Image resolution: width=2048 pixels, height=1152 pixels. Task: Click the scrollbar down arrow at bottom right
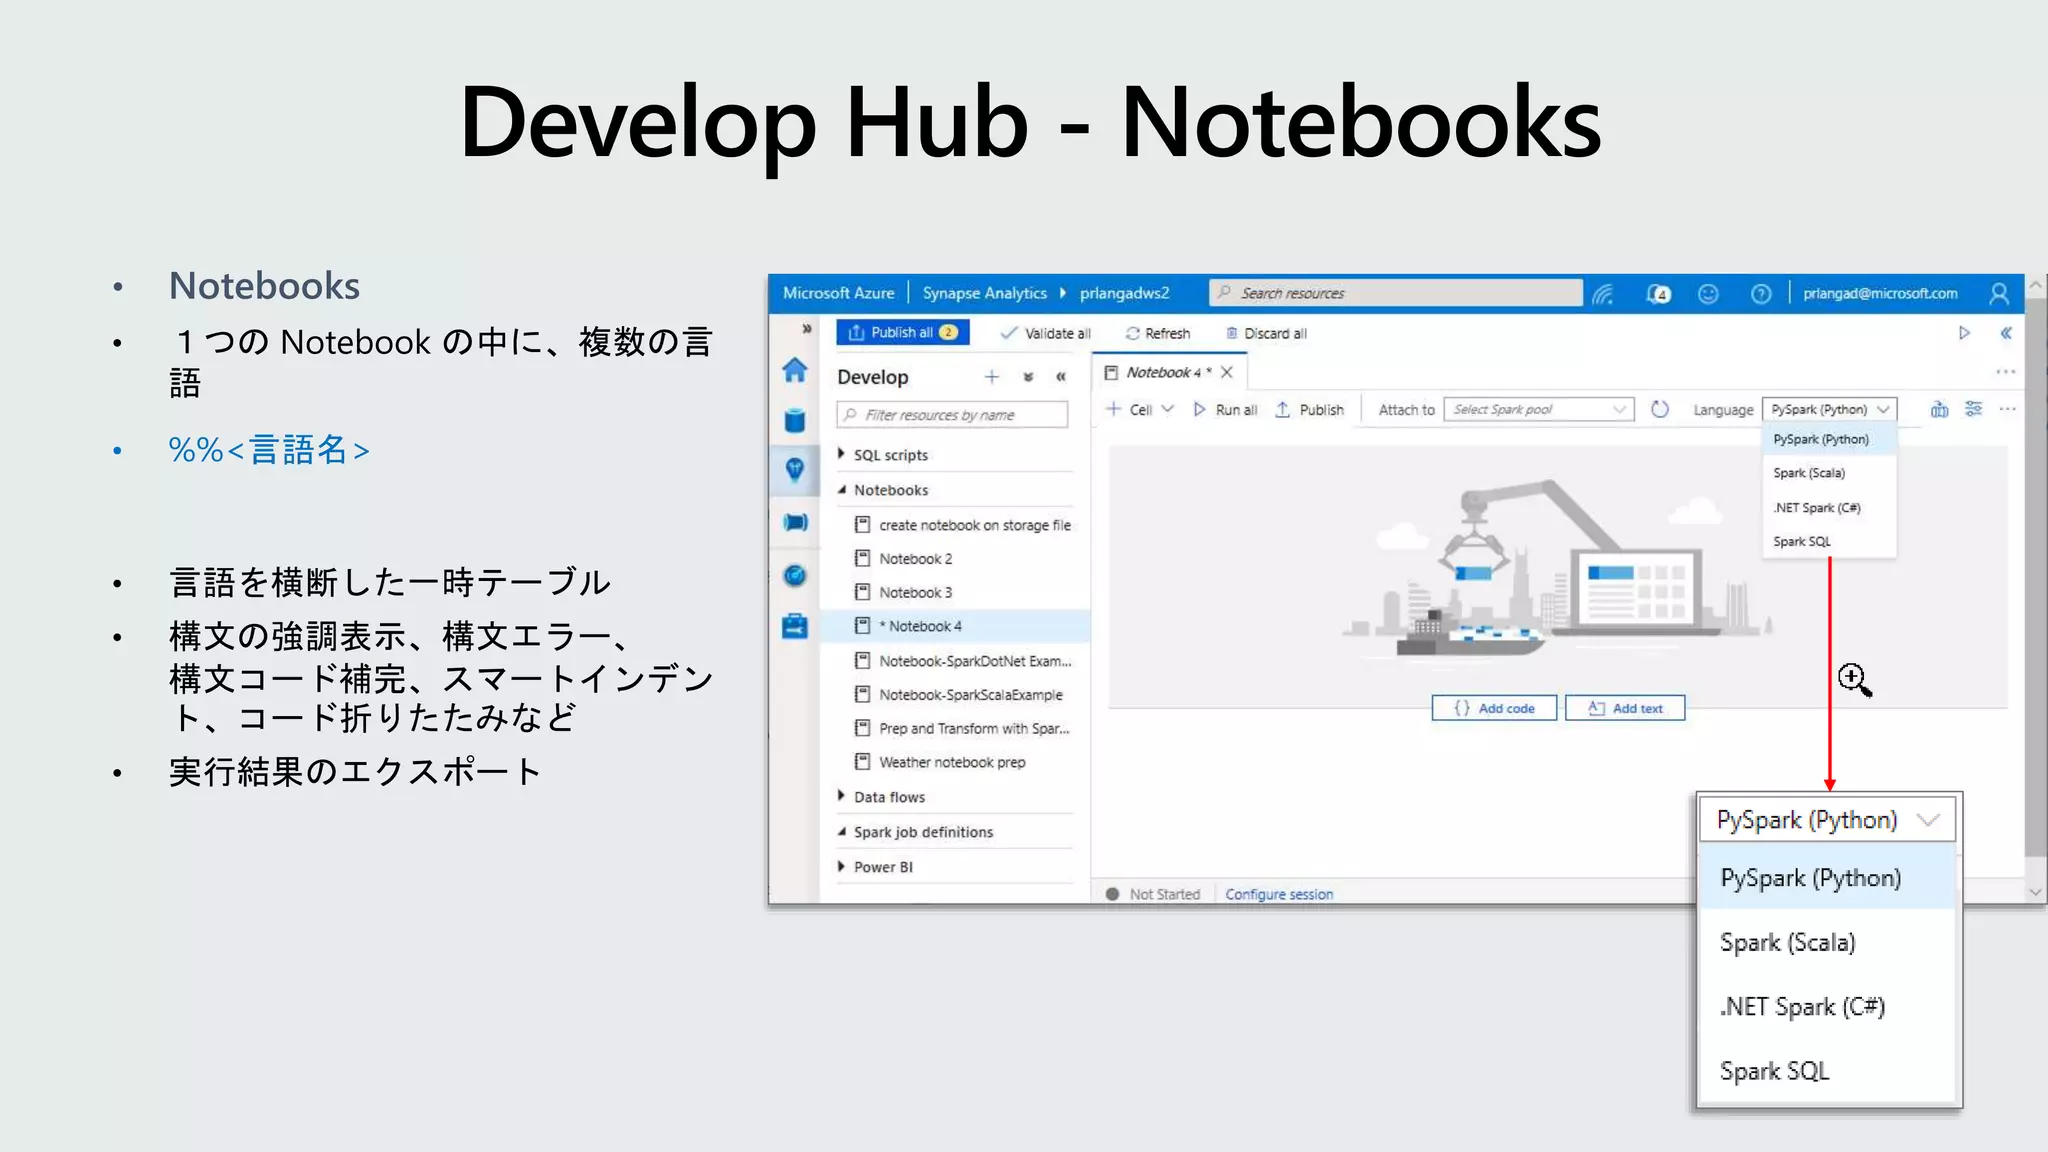(2035, 892)
